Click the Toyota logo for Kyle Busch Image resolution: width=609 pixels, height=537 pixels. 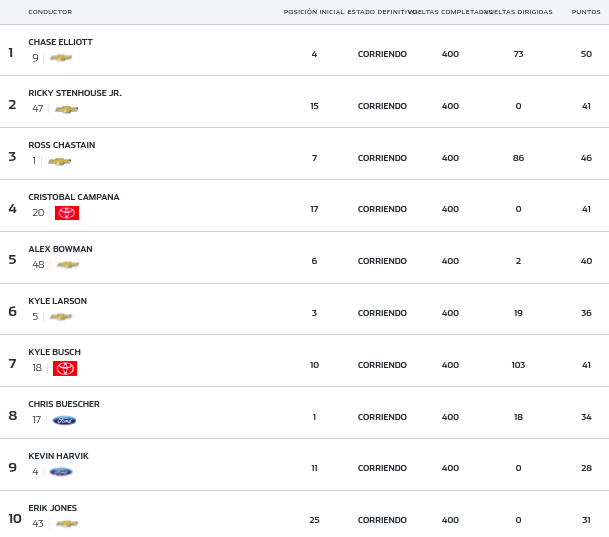coord(65,368)
